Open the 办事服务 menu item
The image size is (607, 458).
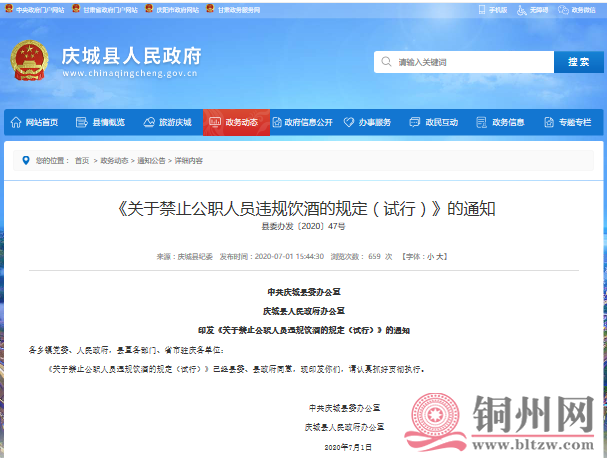pos(375,122)
